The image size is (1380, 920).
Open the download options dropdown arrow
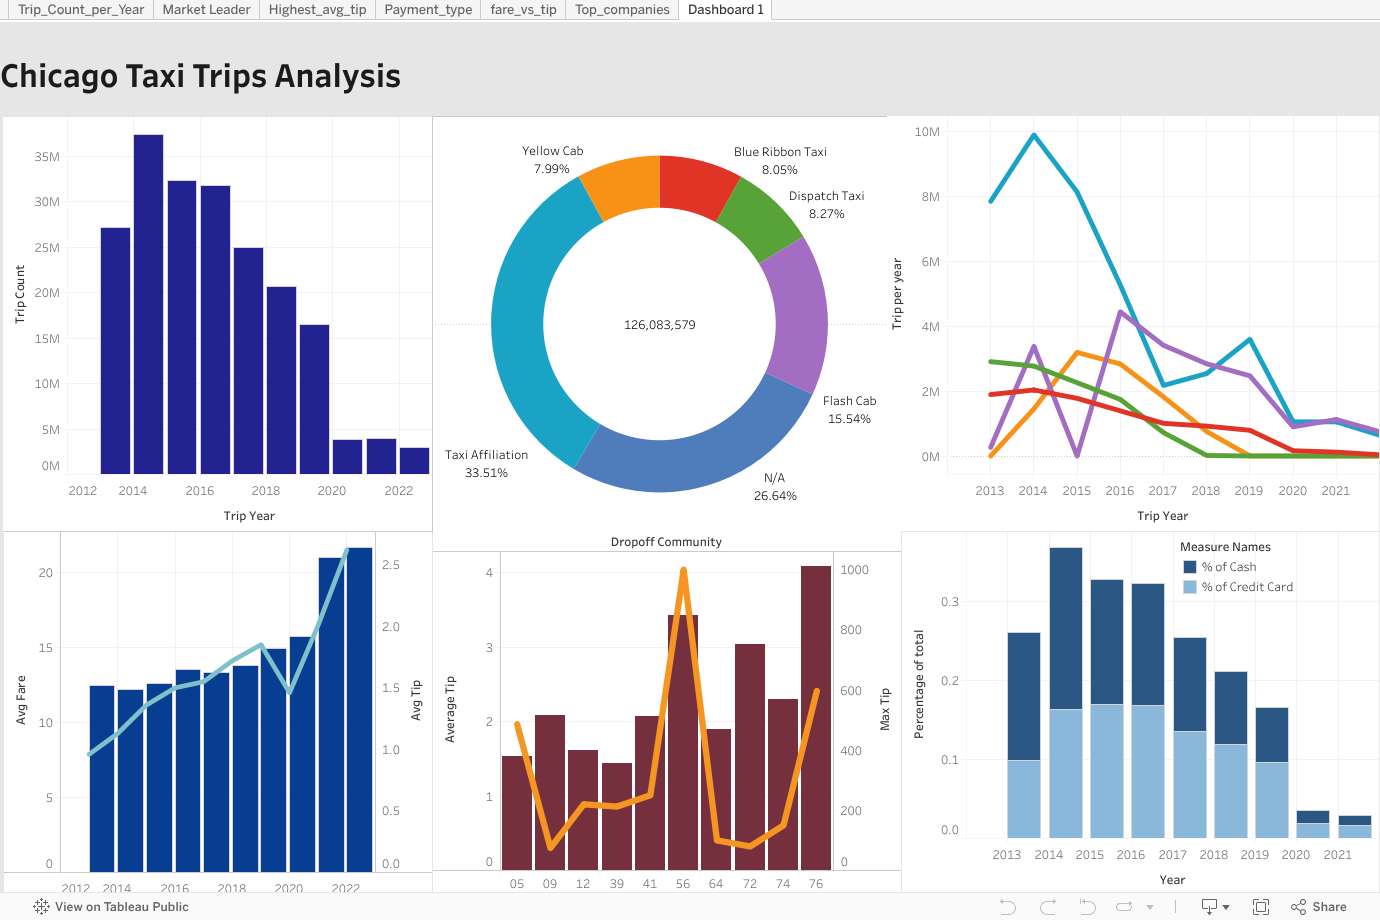pyautogui.click(x=1227, y=906)
